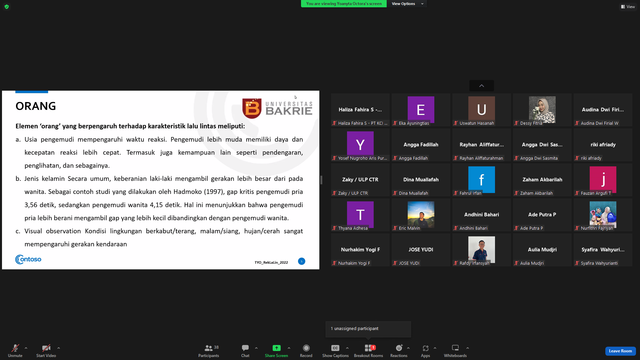640x360 pixels.
Task: Click the green Share Screen icon
Action: click(276, 348)
